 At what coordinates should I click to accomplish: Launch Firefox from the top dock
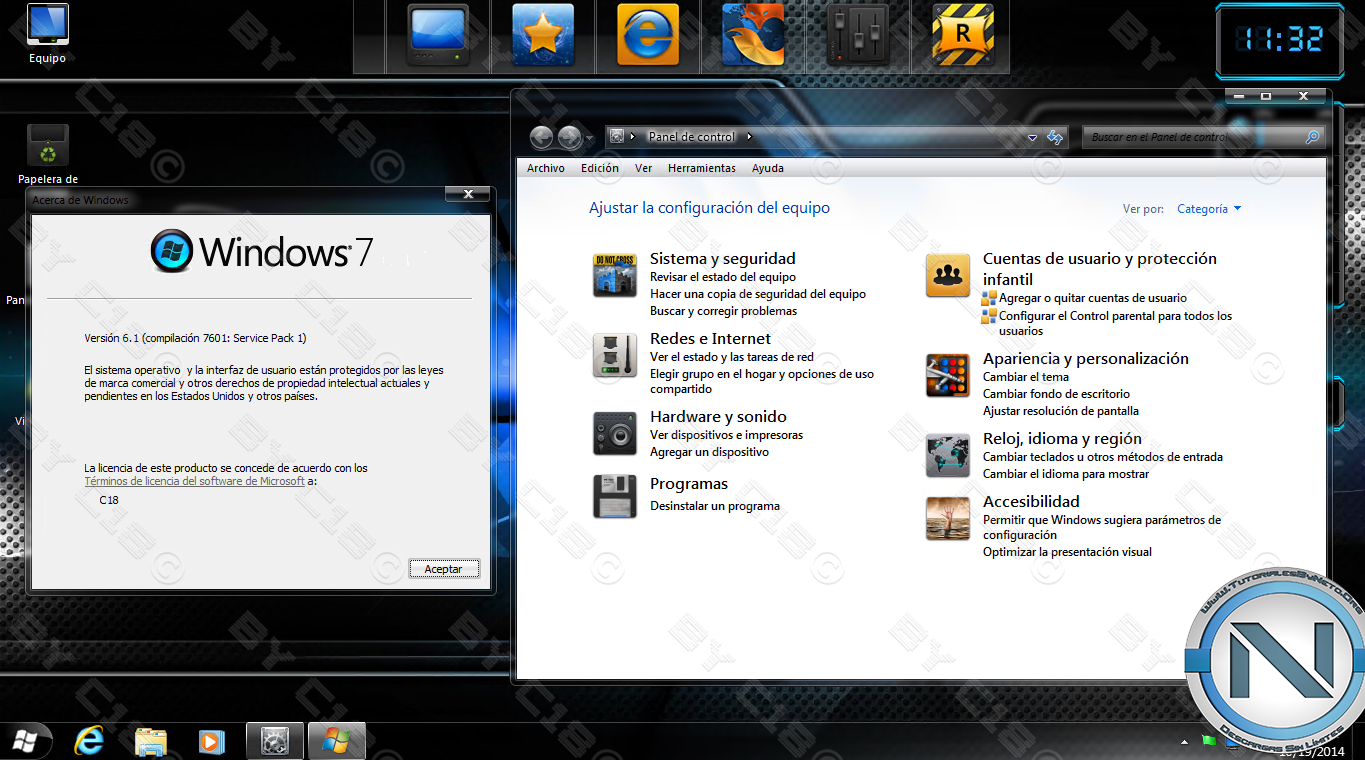tap(753, 36)
